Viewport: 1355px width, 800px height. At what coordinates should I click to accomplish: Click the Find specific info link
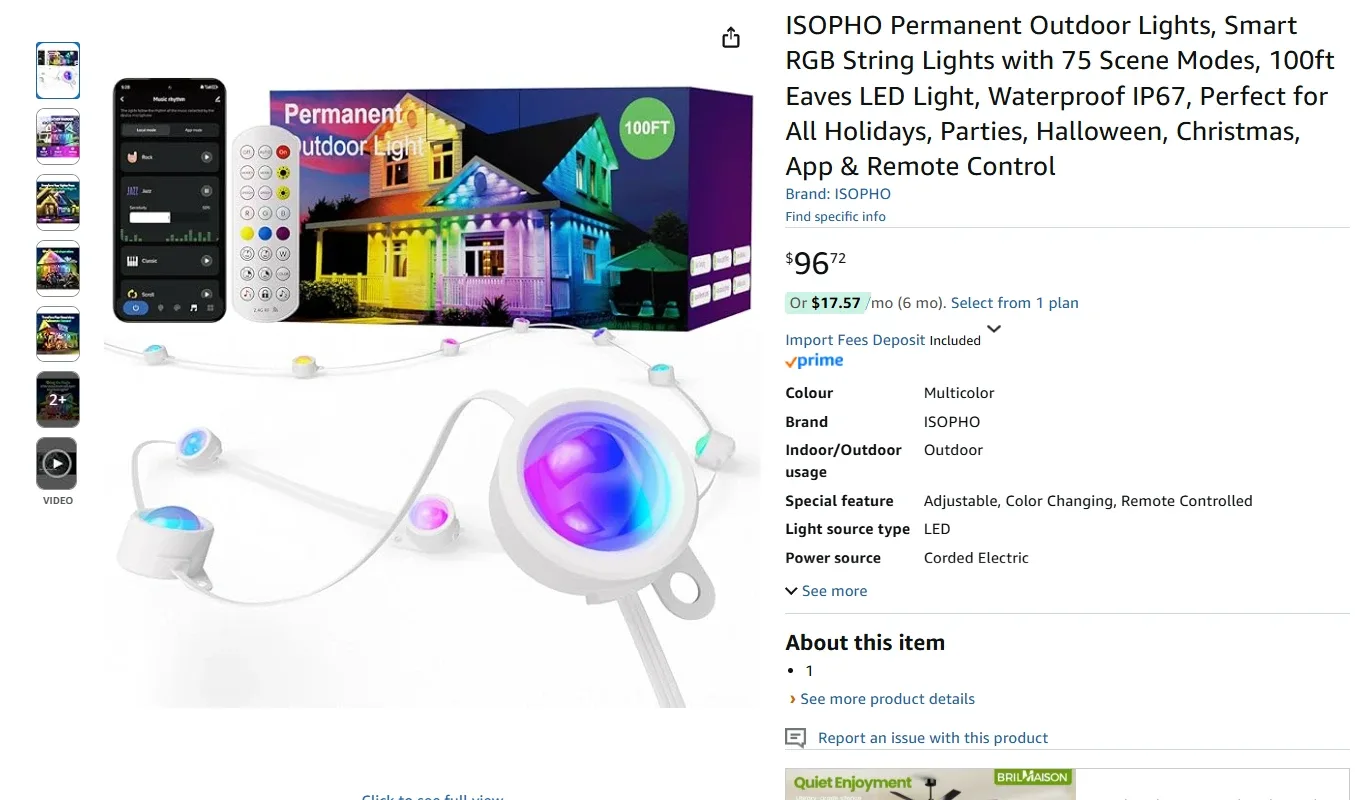coord(835,216)
